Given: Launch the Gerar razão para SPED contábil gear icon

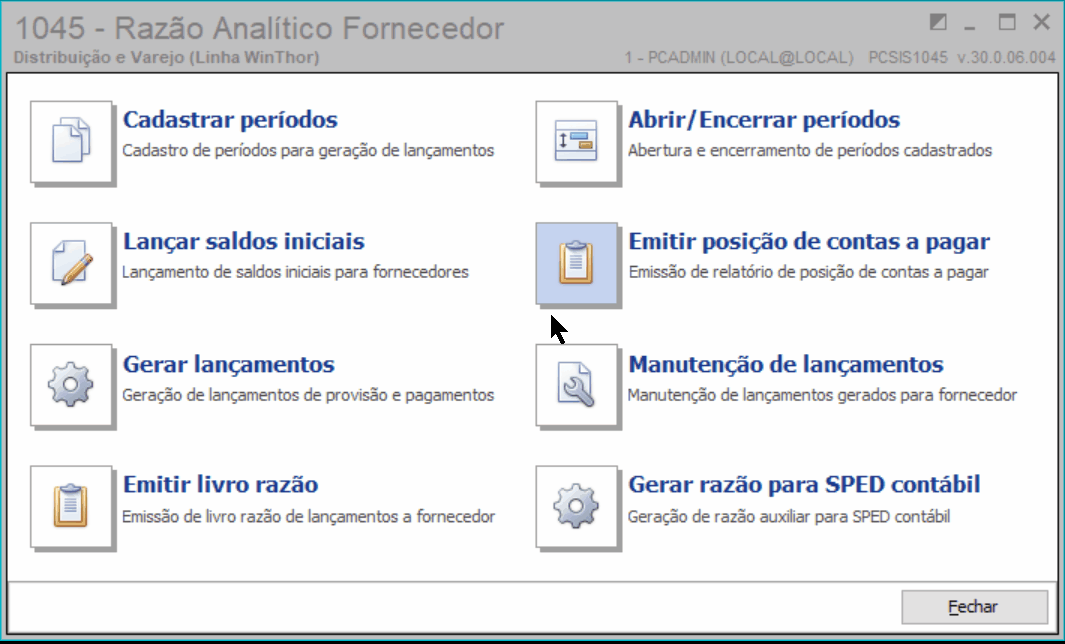Looking at the screenshot, I should point(577,506).
